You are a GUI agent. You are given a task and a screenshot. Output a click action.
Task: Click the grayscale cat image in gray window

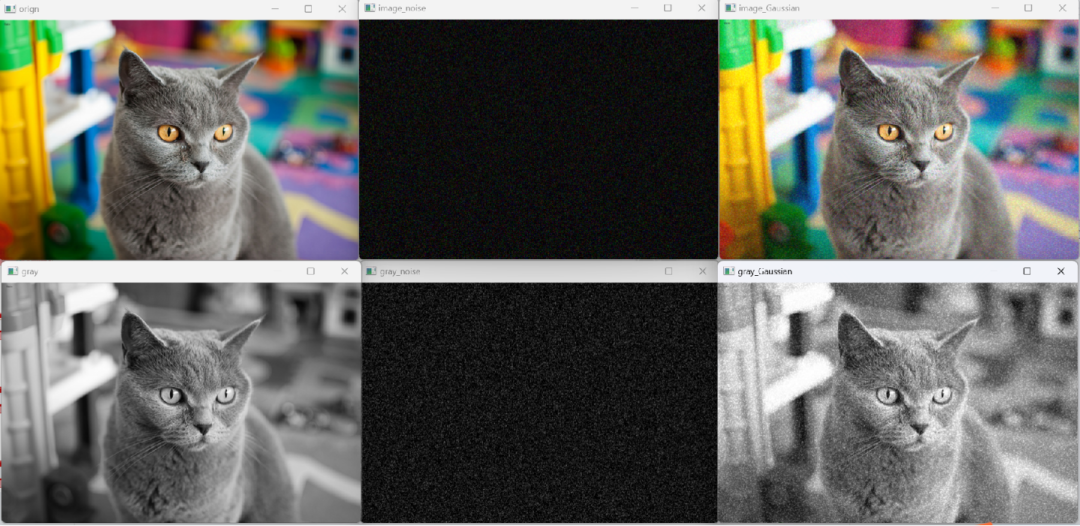[x=181, y=403]
